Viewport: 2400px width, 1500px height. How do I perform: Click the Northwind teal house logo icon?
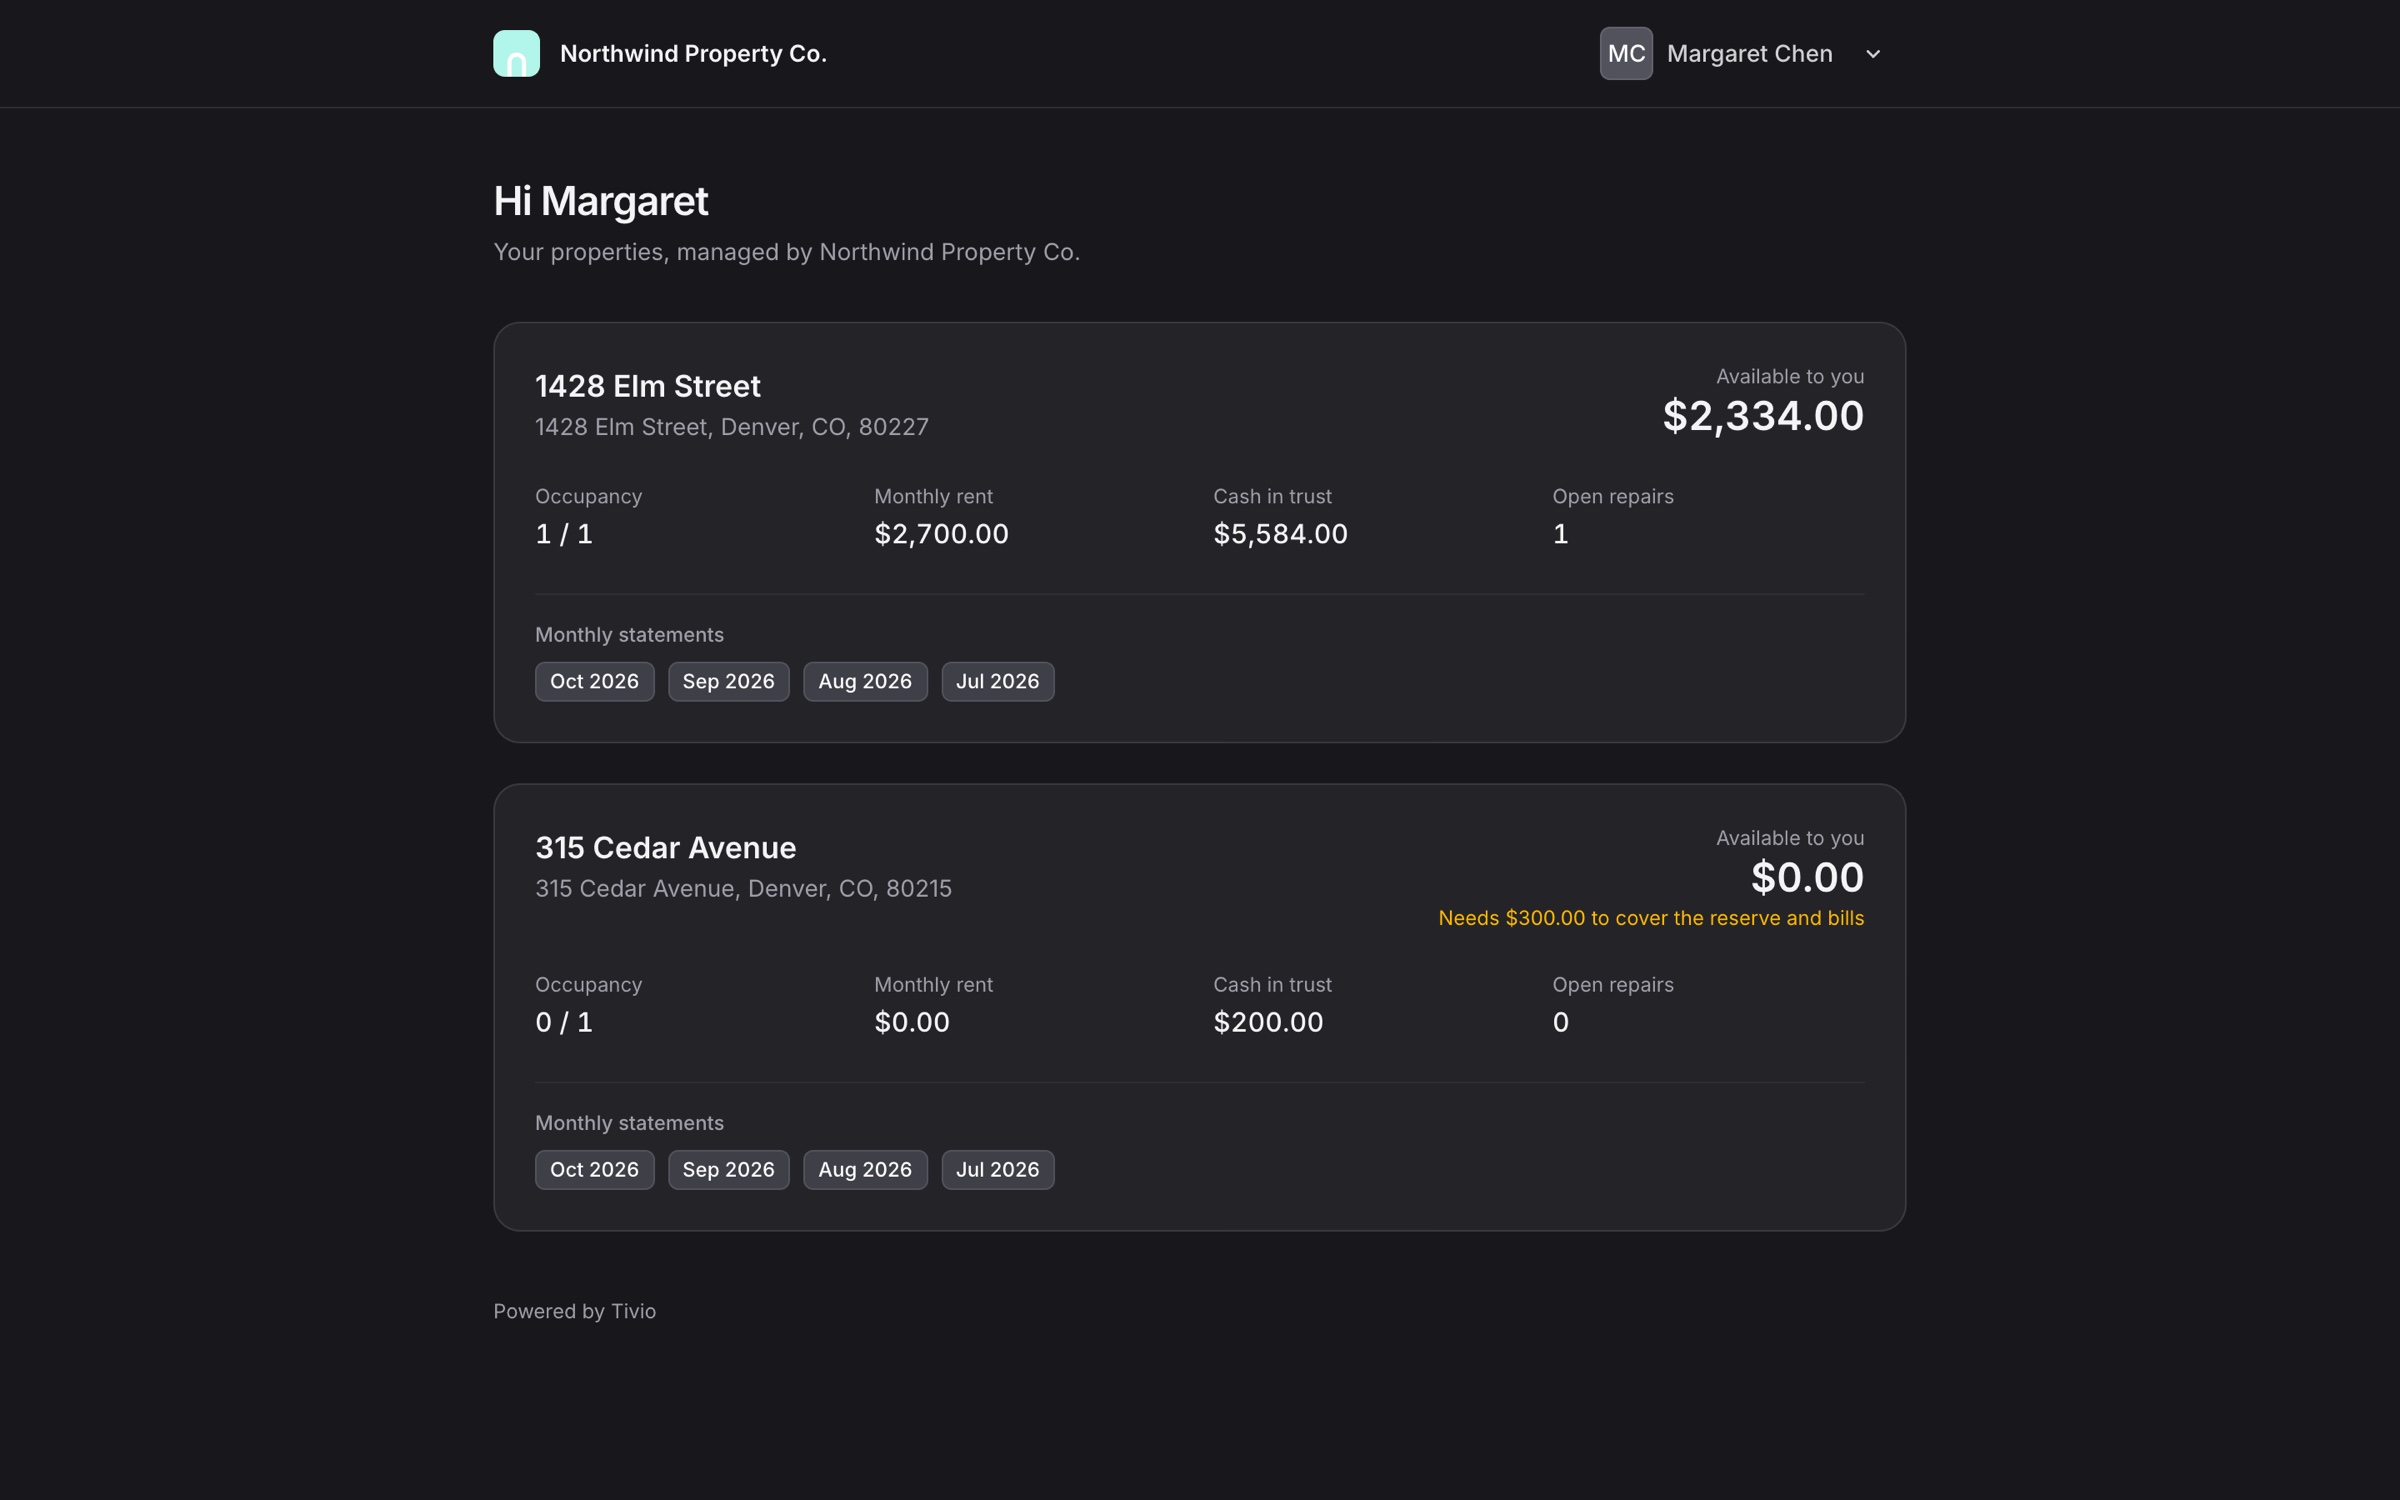(x=516, y=53)
